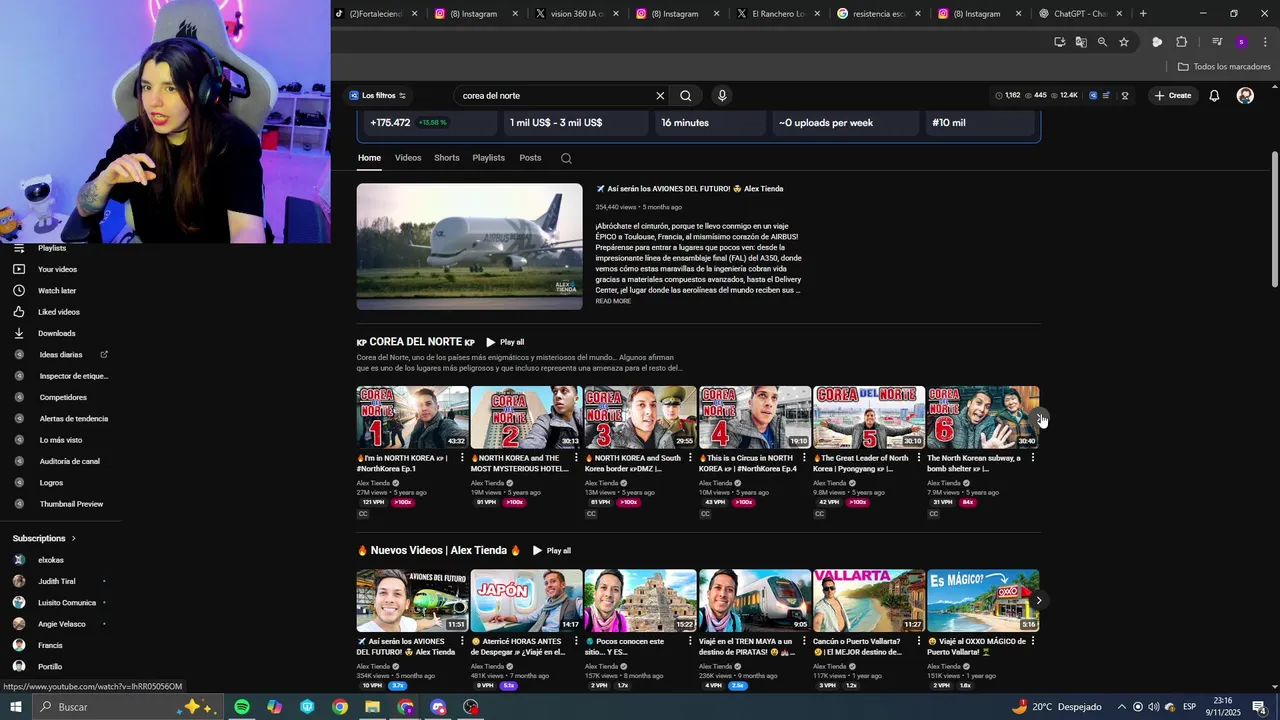The height and width of the screenshot is (720, 1280).
Task: Click the page vertical scrollbar
Action: [x=1274, y=220]
